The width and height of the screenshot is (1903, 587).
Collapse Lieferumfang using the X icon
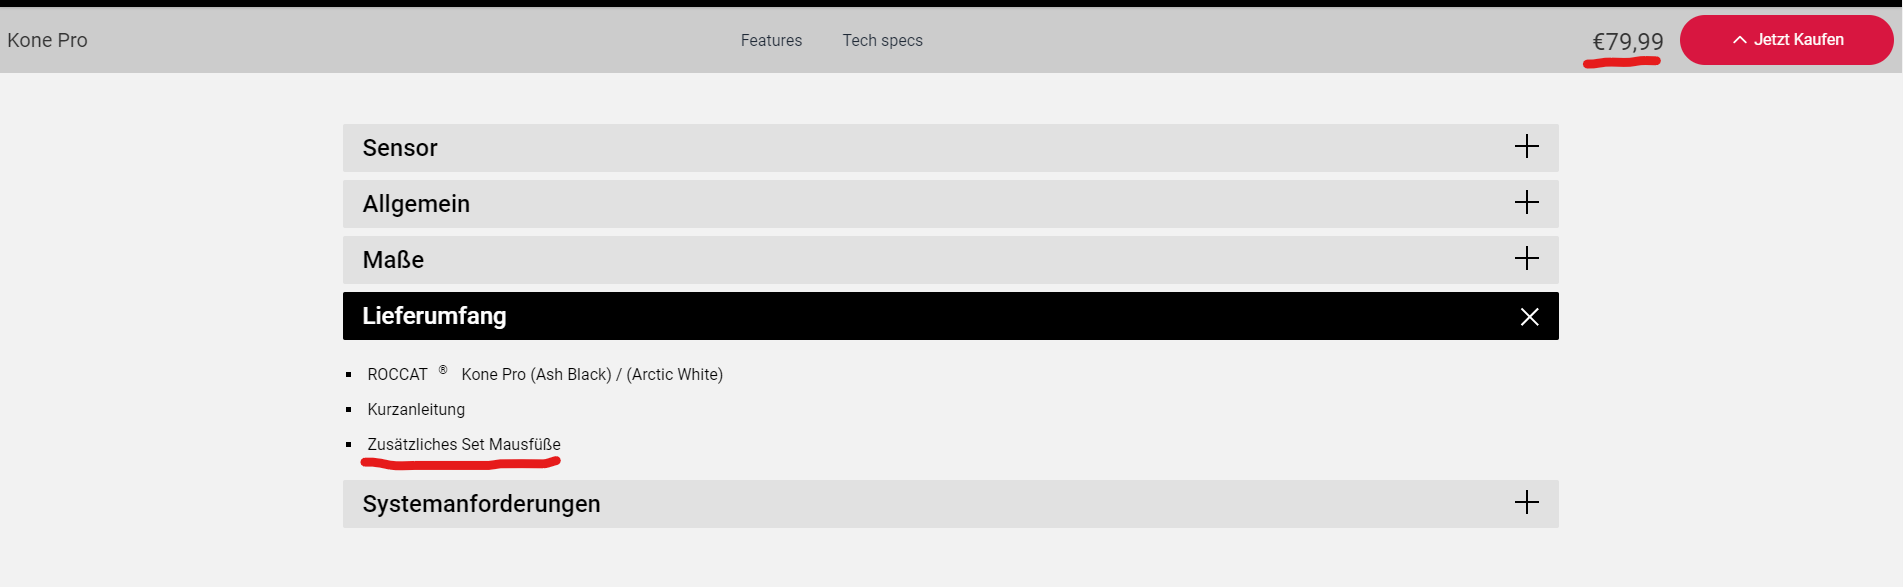point(1529,317)
